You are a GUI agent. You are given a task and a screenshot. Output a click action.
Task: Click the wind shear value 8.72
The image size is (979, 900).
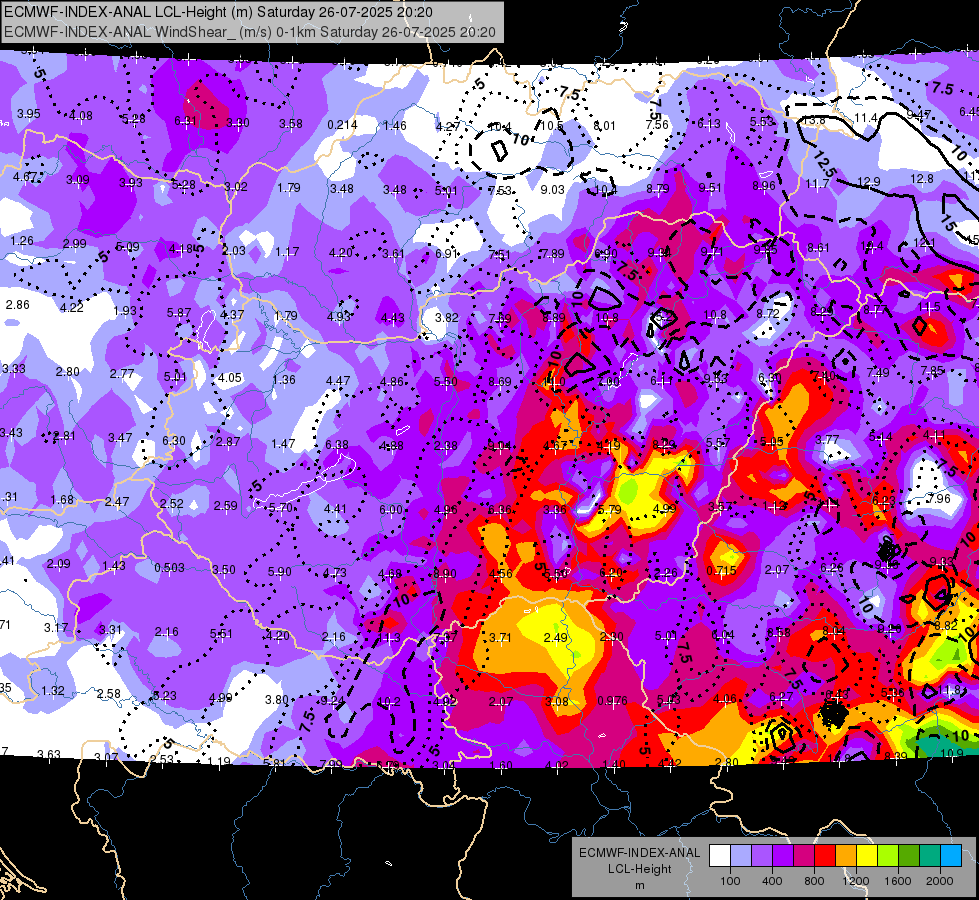point(768,314)
